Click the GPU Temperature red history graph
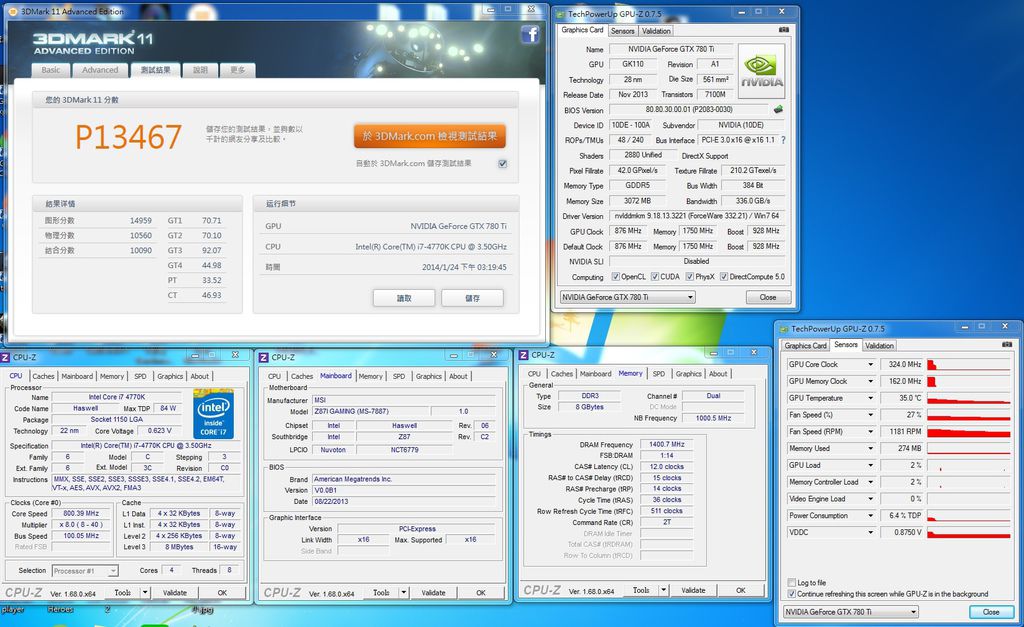Screen dimensions: 1024x627 968,398
